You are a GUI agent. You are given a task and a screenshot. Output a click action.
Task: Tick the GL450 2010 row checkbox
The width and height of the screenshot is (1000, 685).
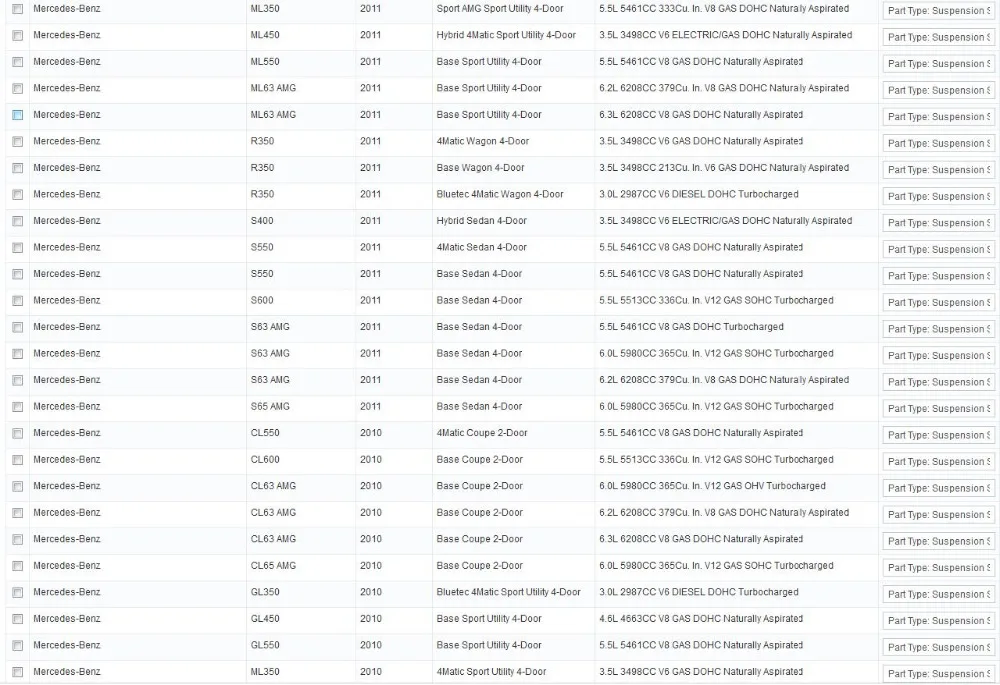click(x=17, y=619)
